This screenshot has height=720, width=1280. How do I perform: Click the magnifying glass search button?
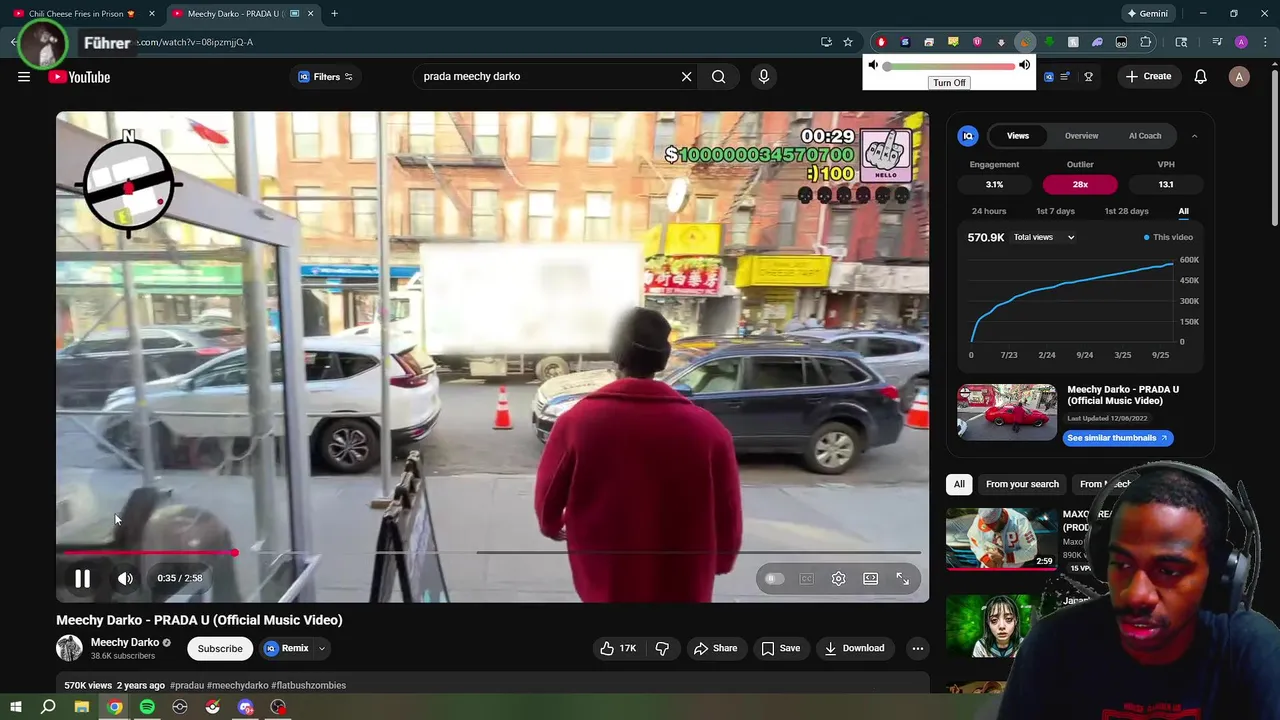[x=718, y=76]
